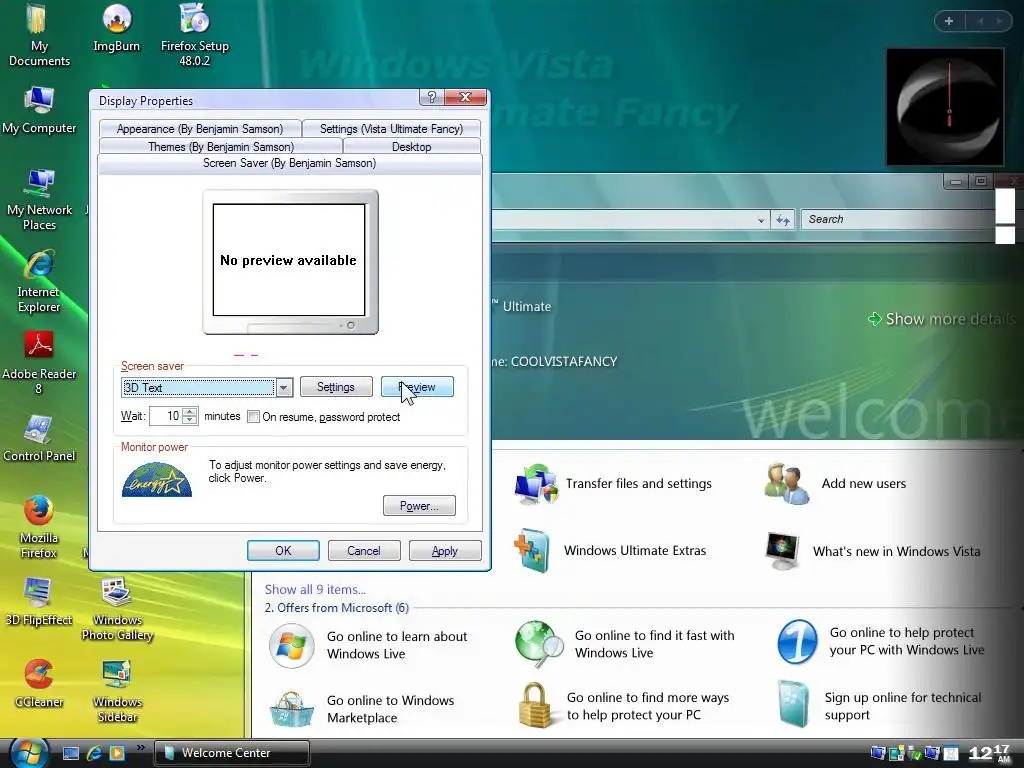
Task: Switch to Themes (By Benjamin Samson) tab
Action: point(221,146)
